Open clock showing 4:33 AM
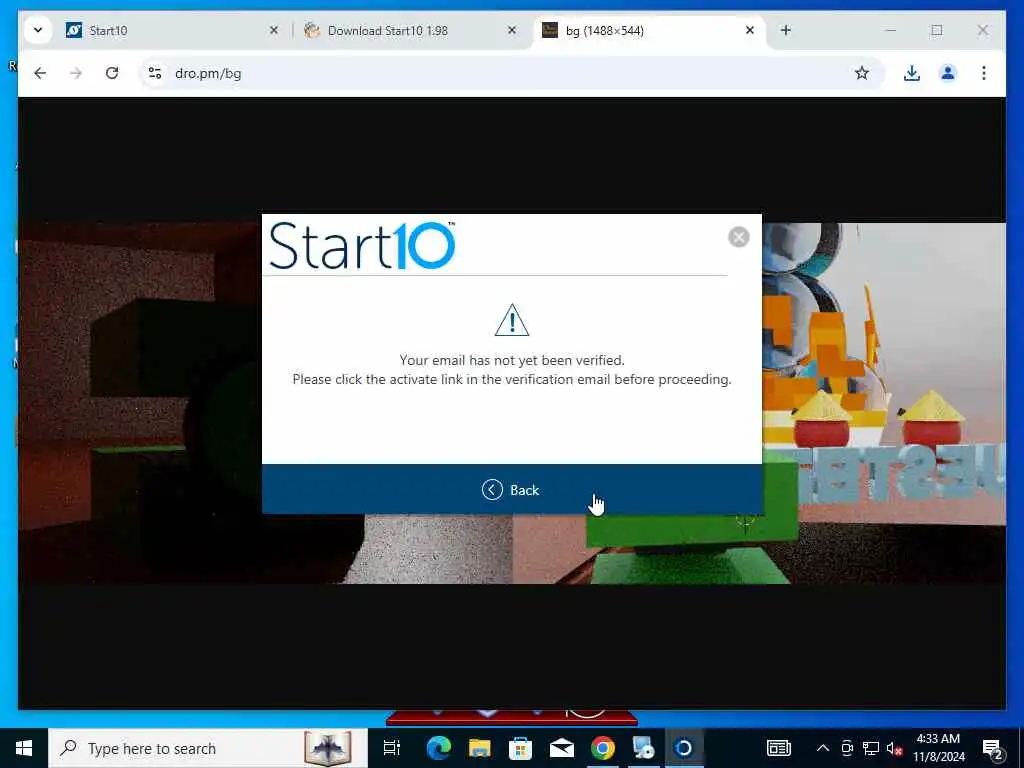 click(x=938, y=748)
